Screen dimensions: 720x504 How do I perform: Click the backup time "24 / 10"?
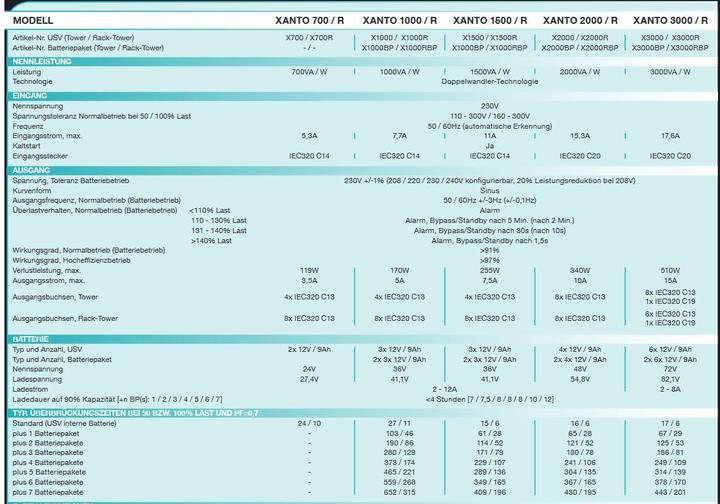(x=309, y=423)
